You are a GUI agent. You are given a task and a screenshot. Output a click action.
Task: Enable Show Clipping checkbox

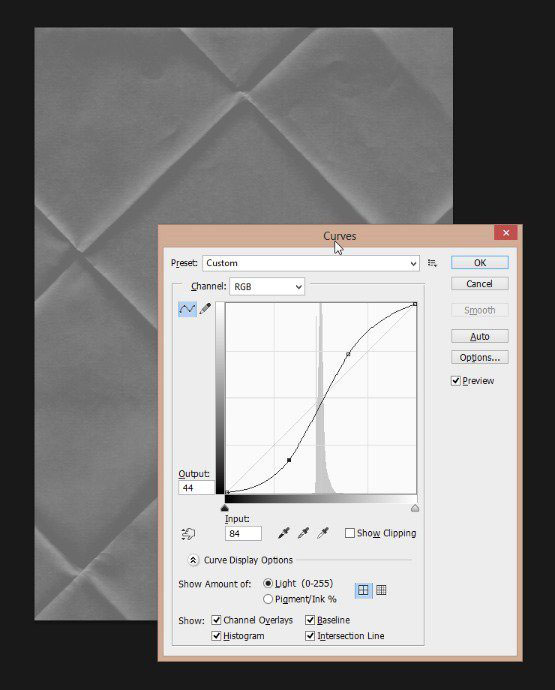point(350,533)
